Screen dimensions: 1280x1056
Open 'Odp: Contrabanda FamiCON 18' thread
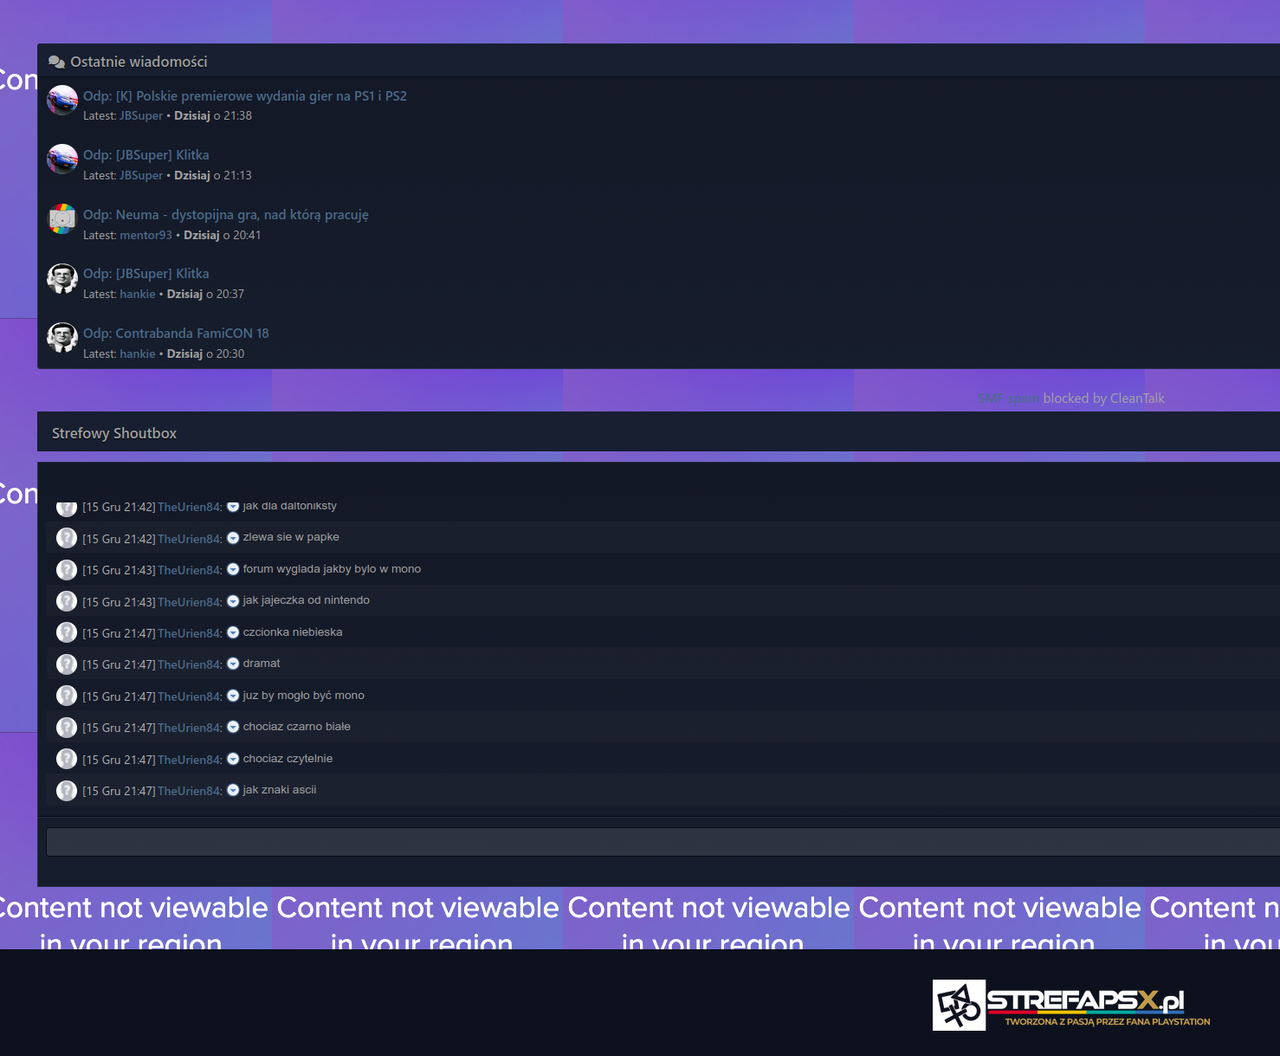click(176, 333)
